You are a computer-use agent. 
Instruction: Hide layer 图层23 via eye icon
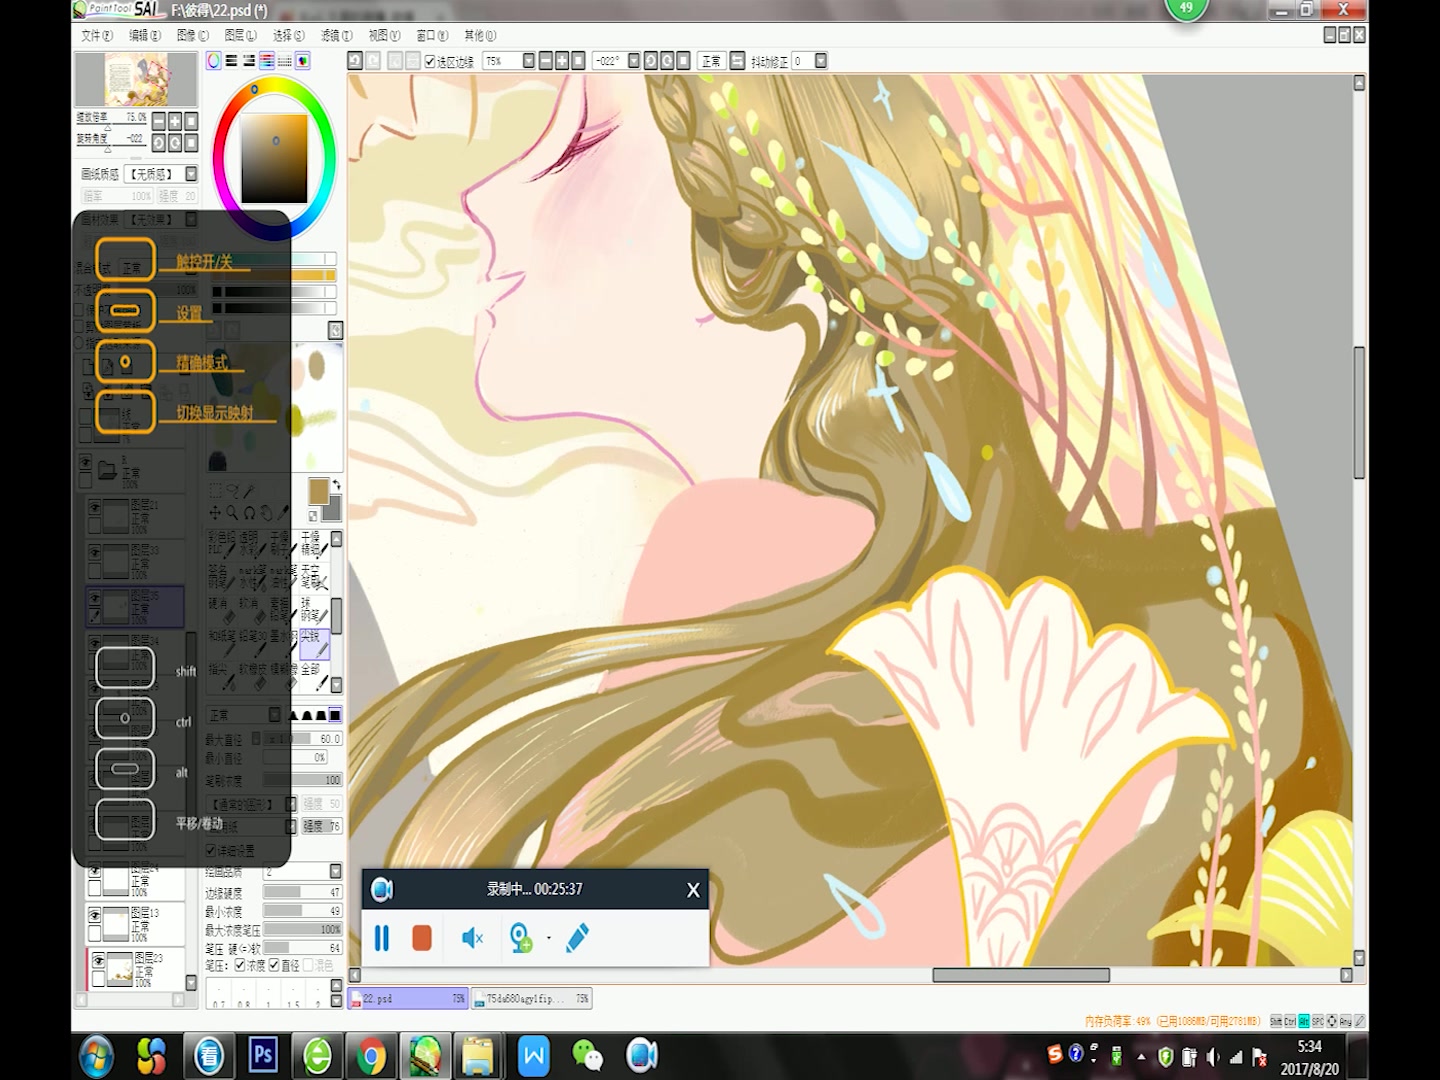[98, 960]
